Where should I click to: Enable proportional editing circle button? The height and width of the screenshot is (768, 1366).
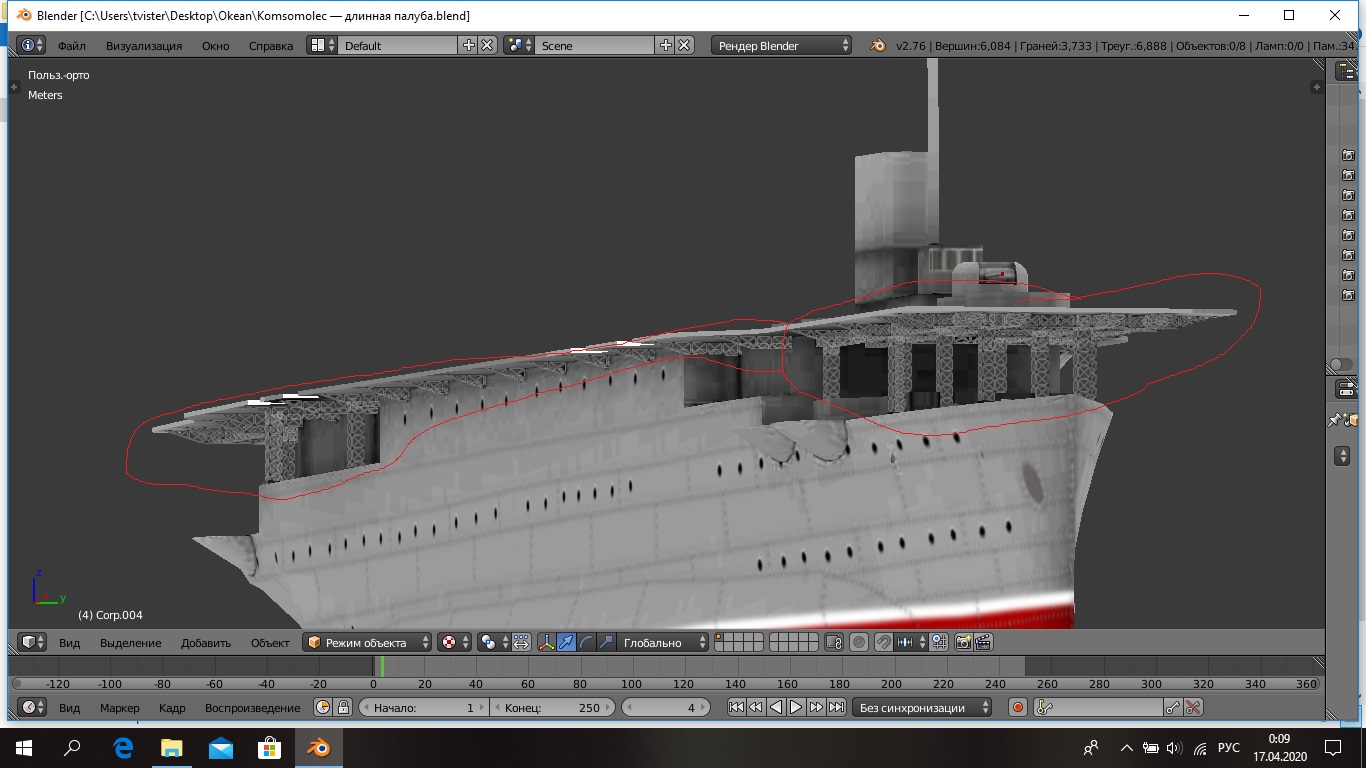[x=858, y=642]
